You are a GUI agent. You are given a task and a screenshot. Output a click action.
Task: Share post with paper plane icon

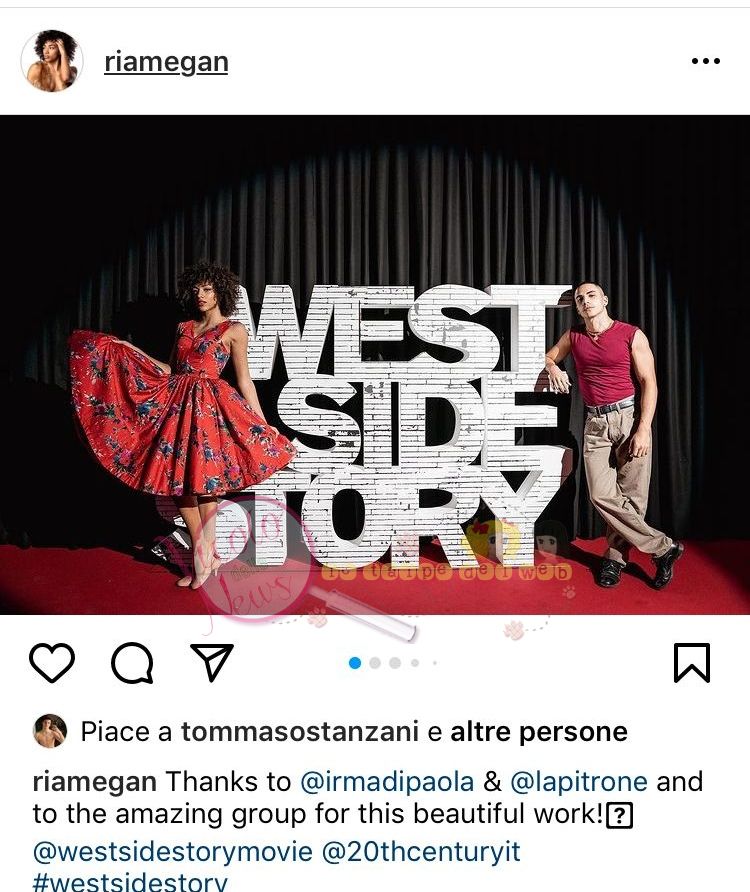(212, 662)
